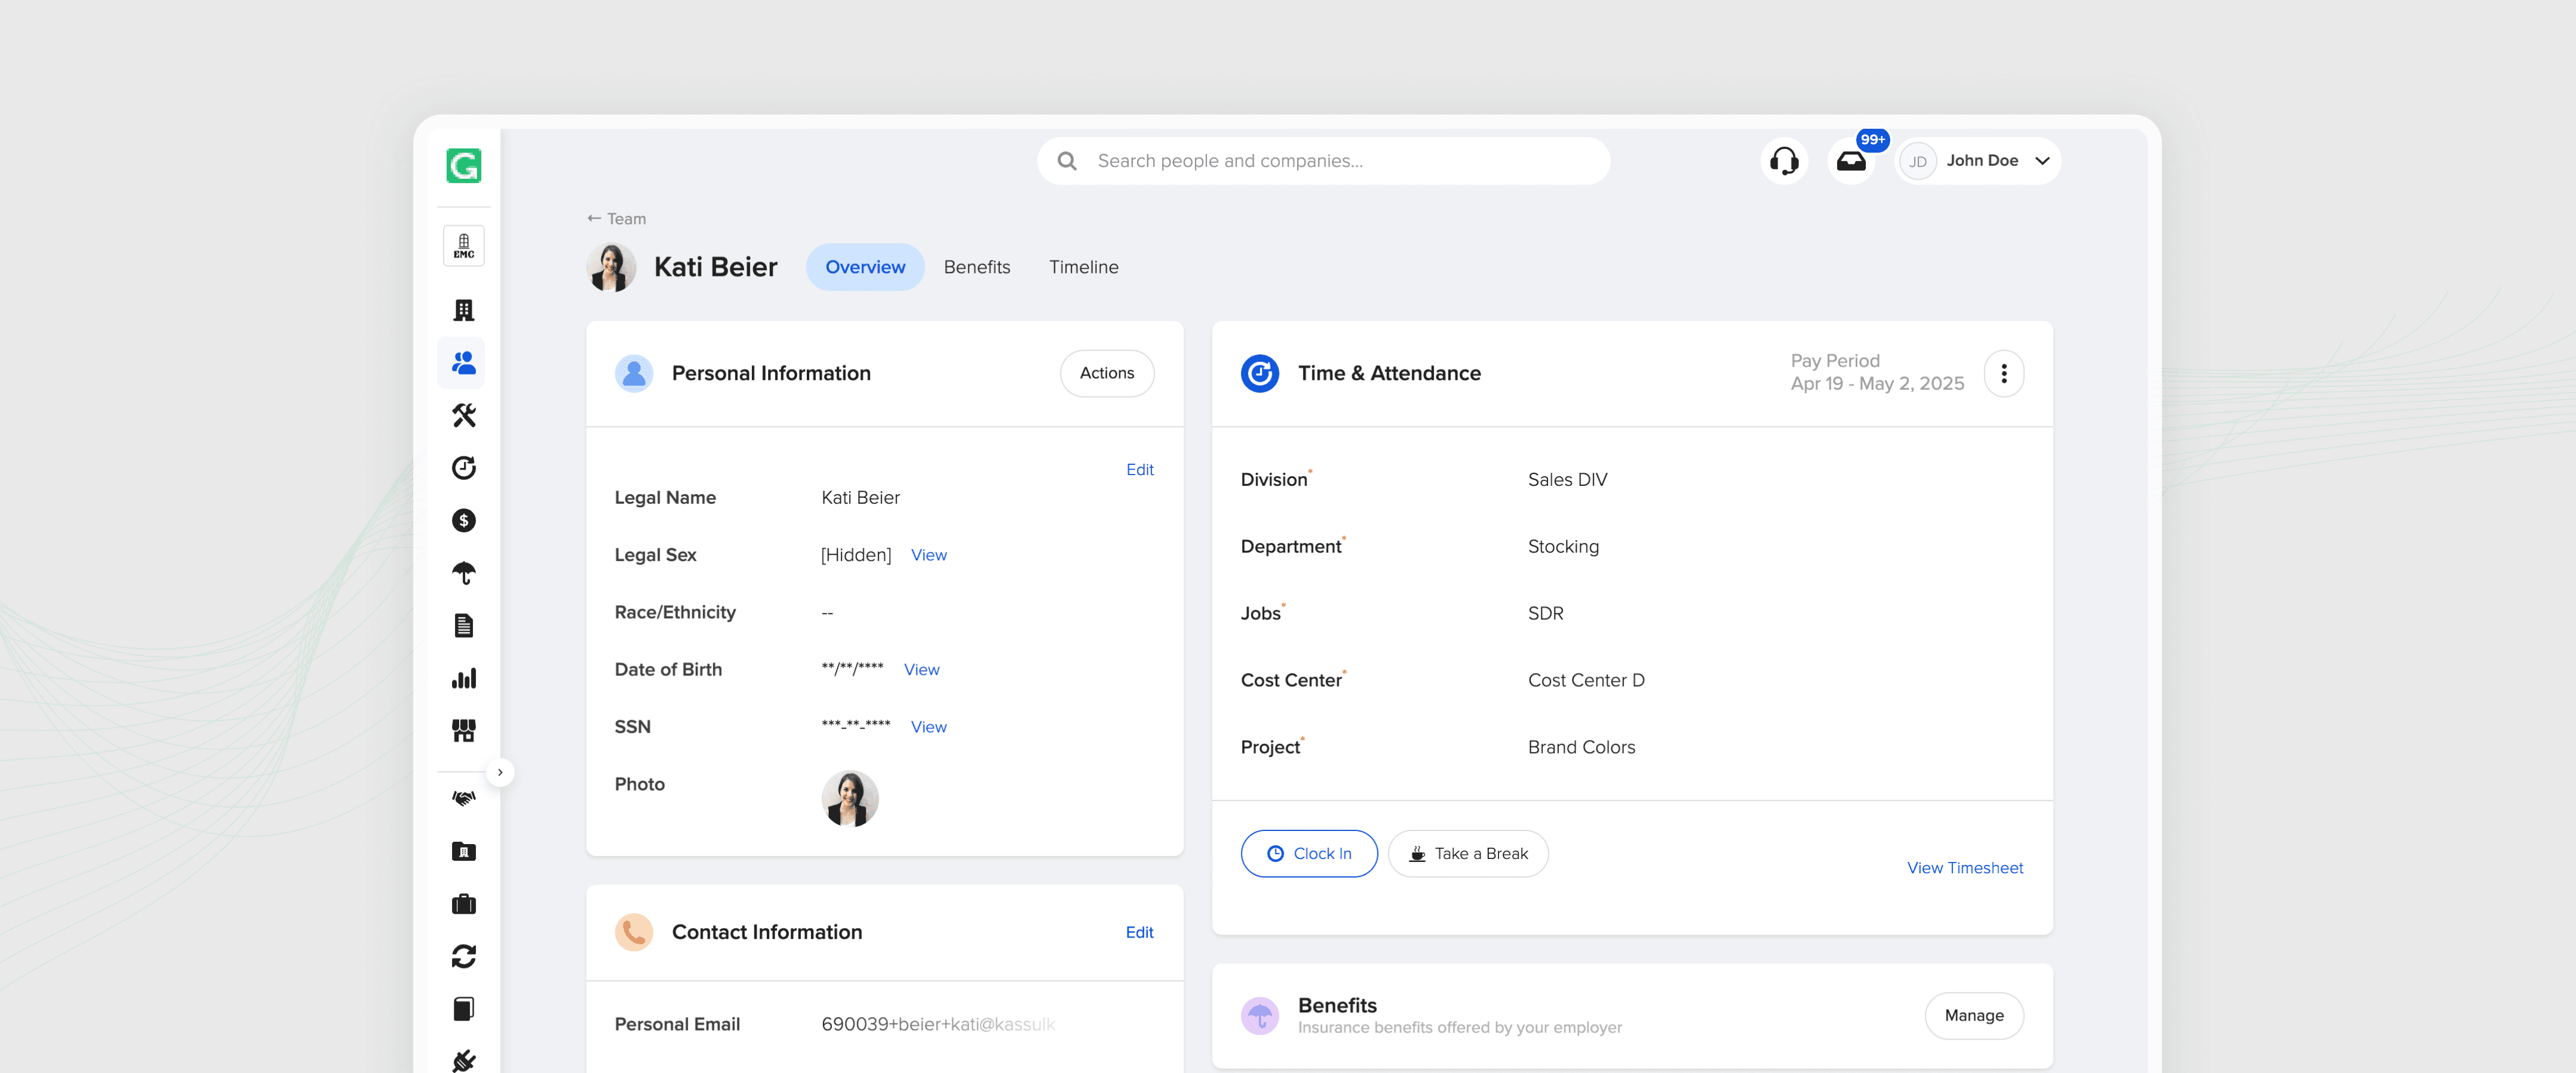Viewport: 2576px width, 1073px height.
Task: Click the benefits umbrella sidebar icon
Action: tap(463, 573)
